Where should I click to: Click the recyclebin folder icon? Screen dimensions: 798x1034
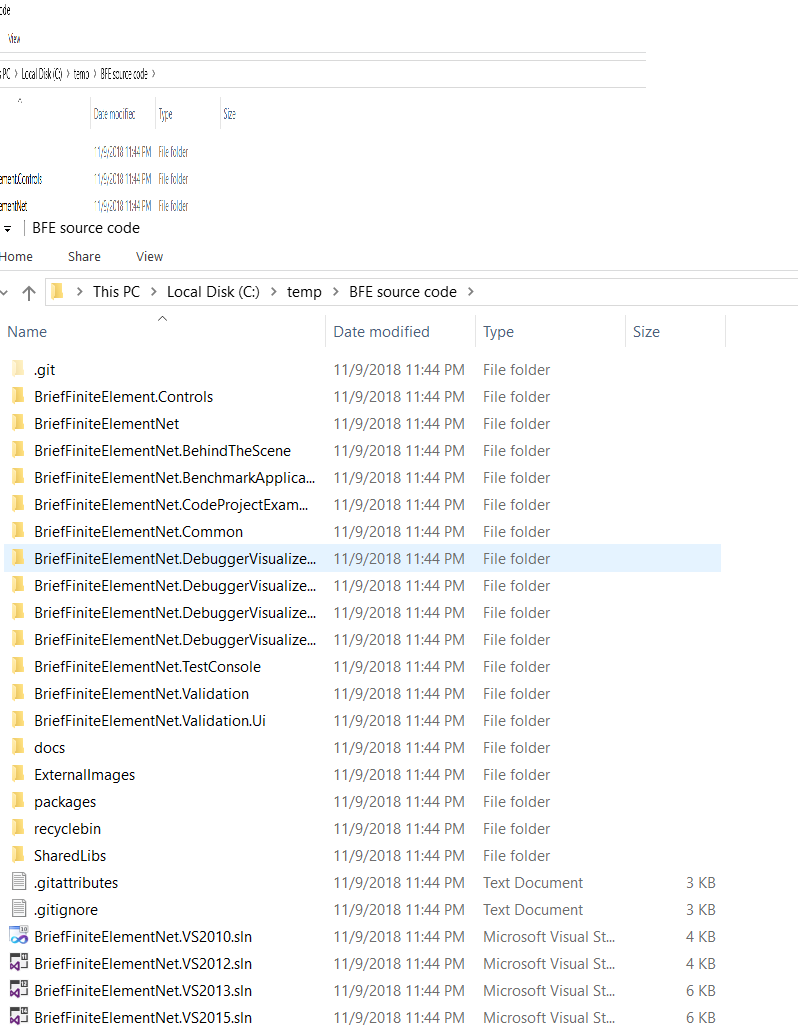coord(18,828)
